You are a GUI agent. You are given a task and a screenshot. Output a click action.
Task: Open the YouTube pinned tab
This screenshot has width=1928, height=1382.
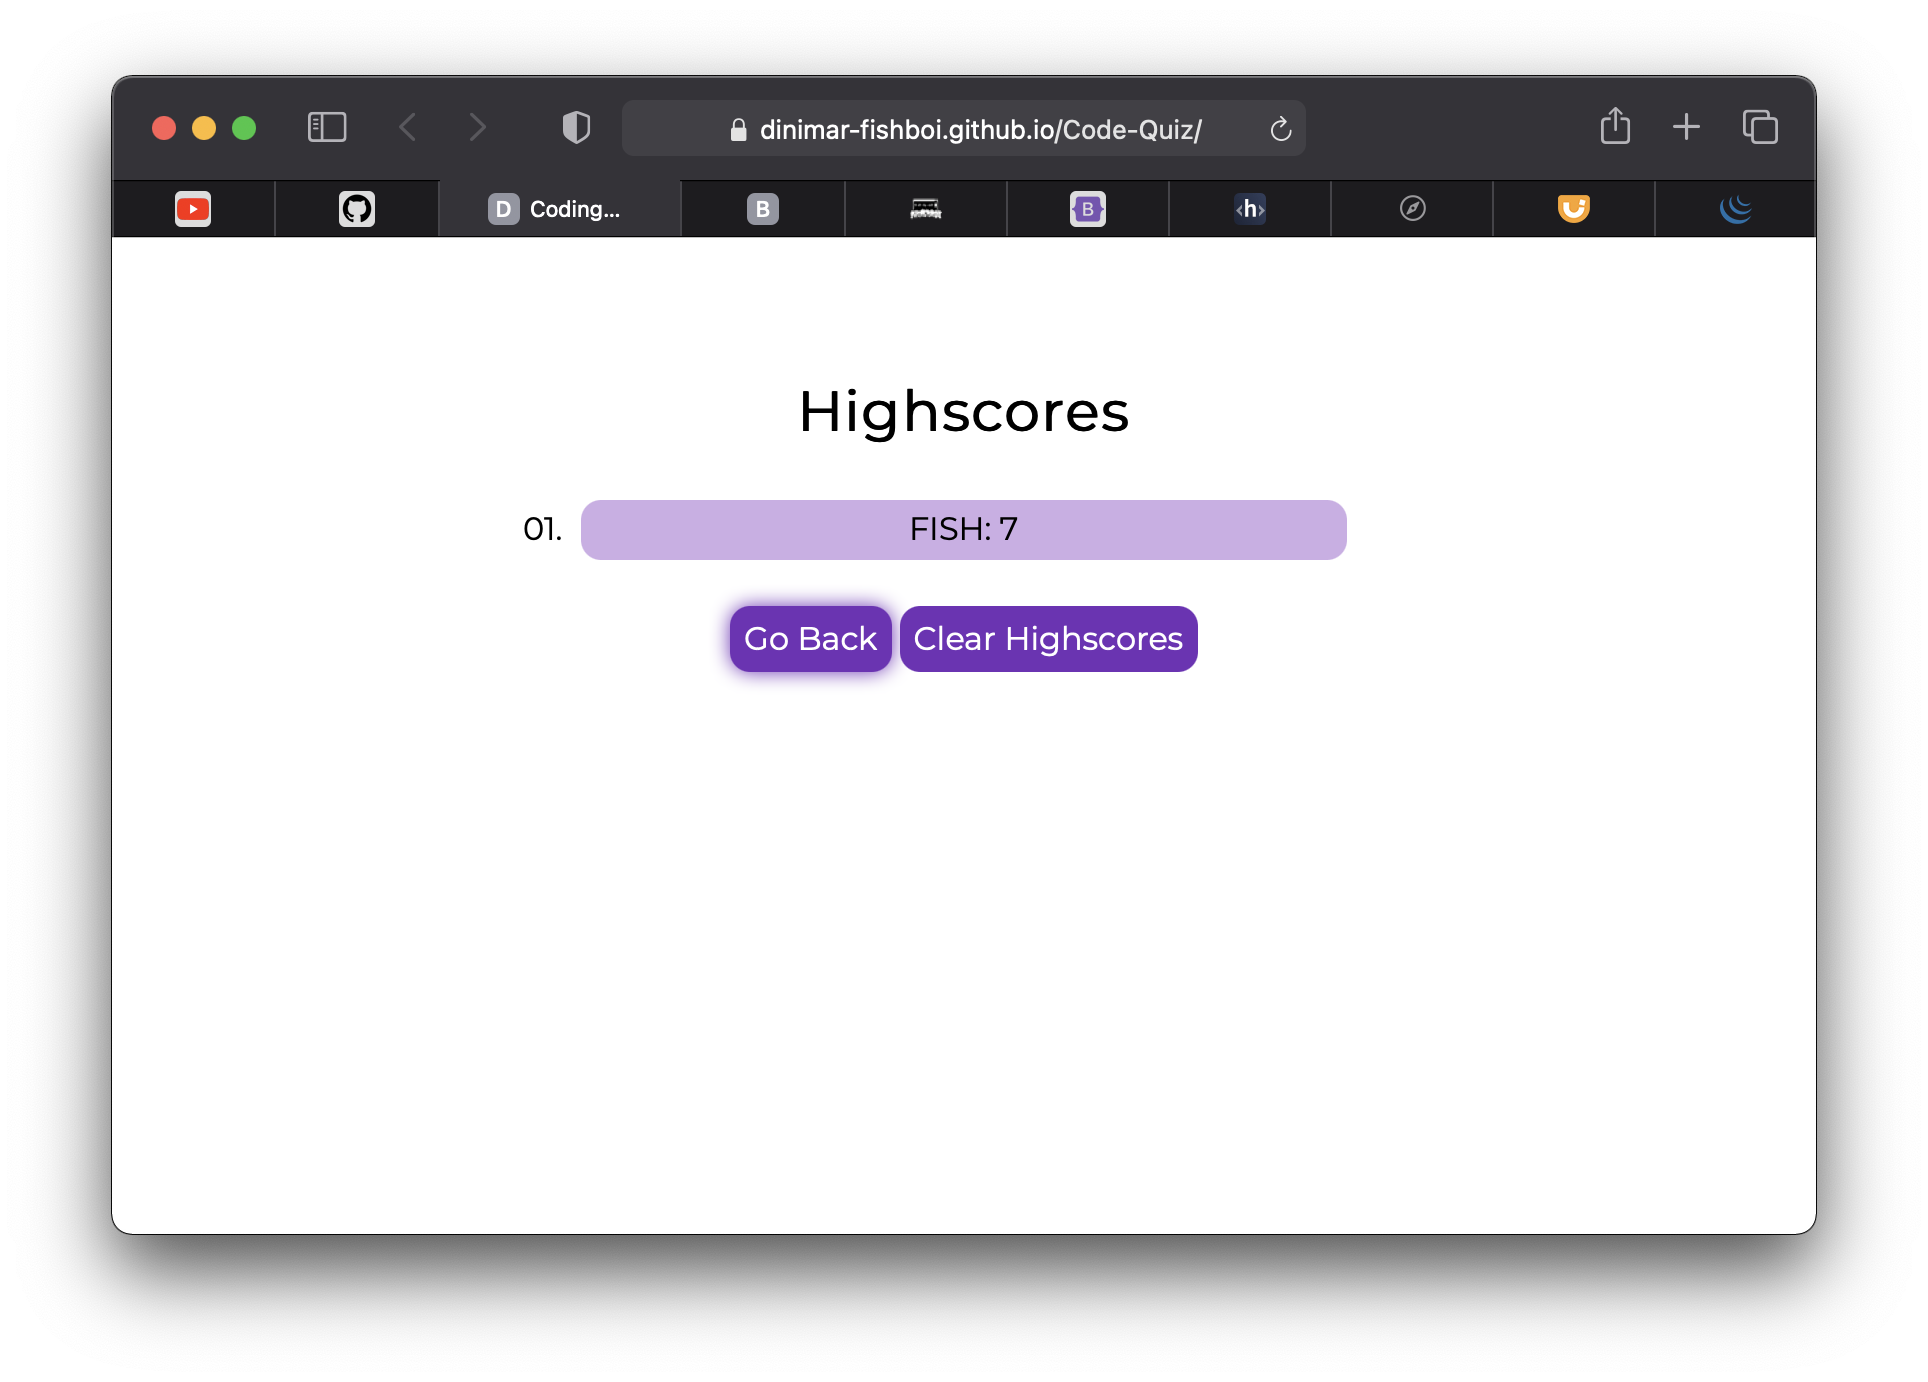[x=193, y=209]
